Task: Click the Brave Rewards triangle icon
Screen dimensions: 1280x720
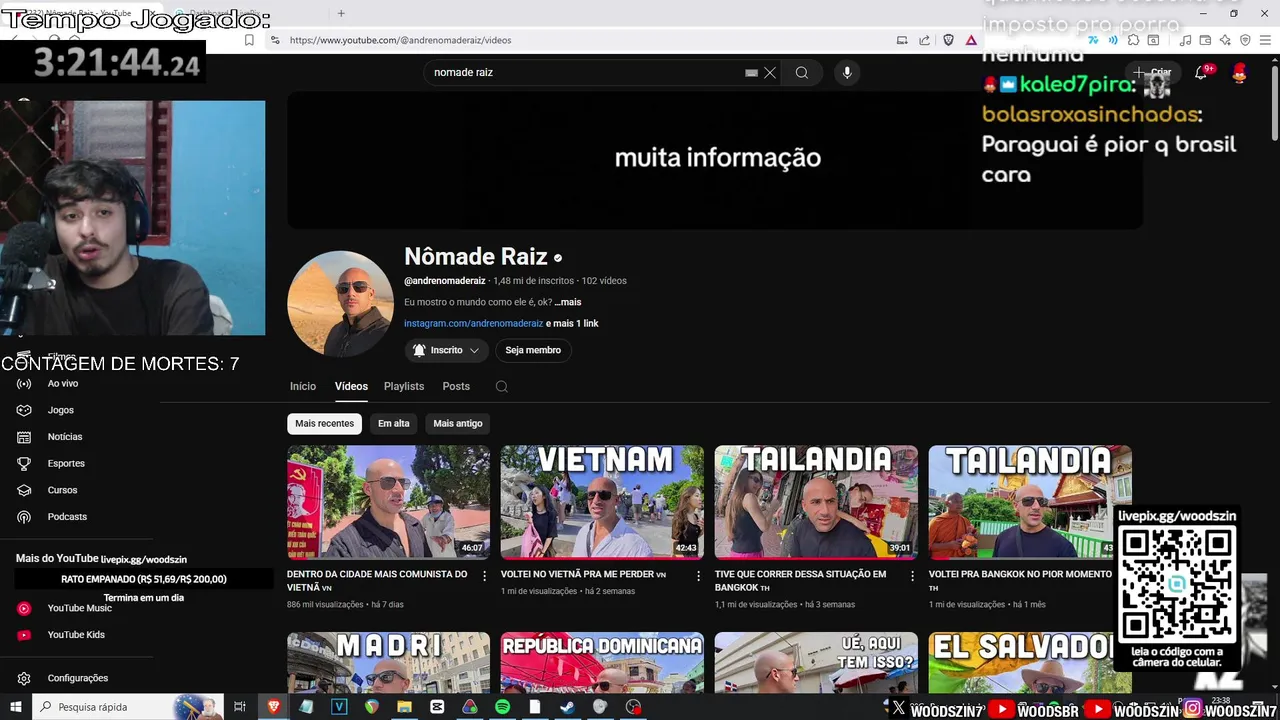Action: [x=971, y=40]
